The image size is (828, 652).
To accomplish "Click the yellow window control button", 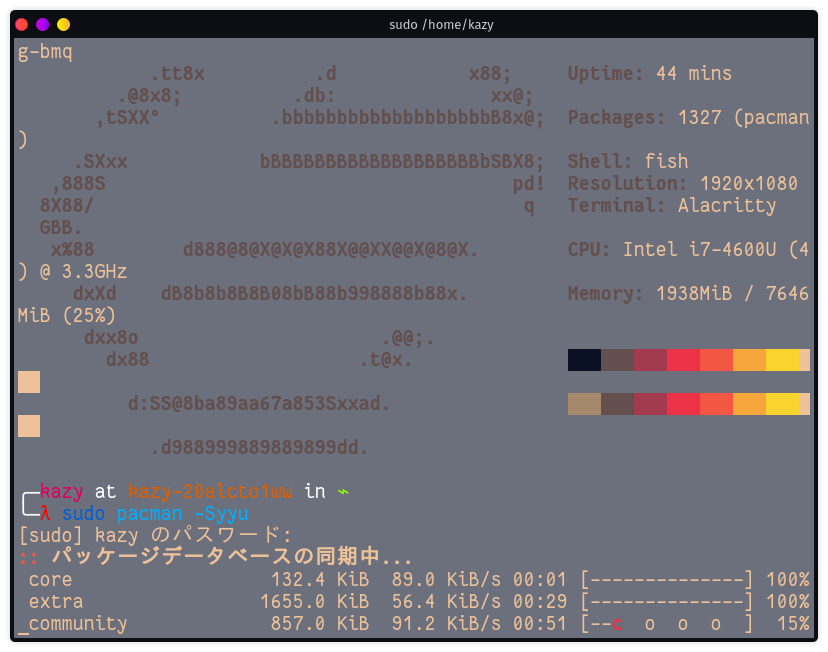I will pyautogui.click(x=63, y=24).
